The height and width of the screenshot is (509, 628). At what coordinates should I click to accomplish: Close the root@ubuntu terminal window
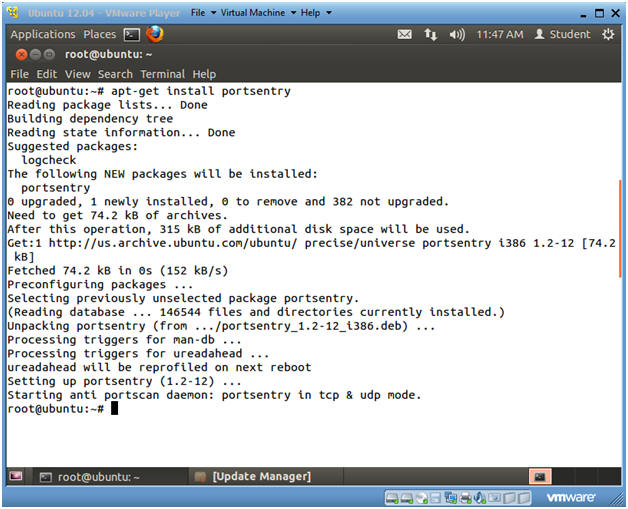click(x=22, y=54)
